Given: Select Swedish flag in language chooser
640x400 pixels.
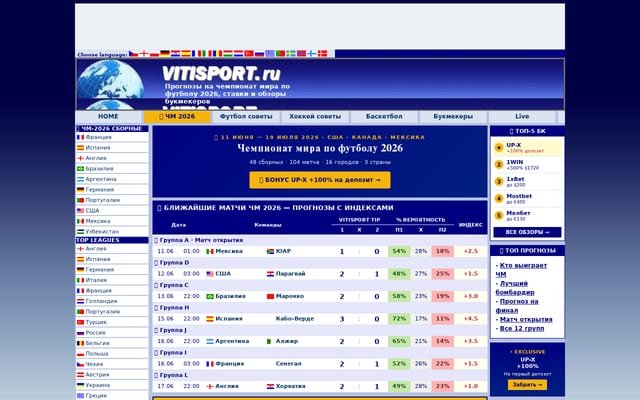Looking at the screenshot, I should [291, 53].
